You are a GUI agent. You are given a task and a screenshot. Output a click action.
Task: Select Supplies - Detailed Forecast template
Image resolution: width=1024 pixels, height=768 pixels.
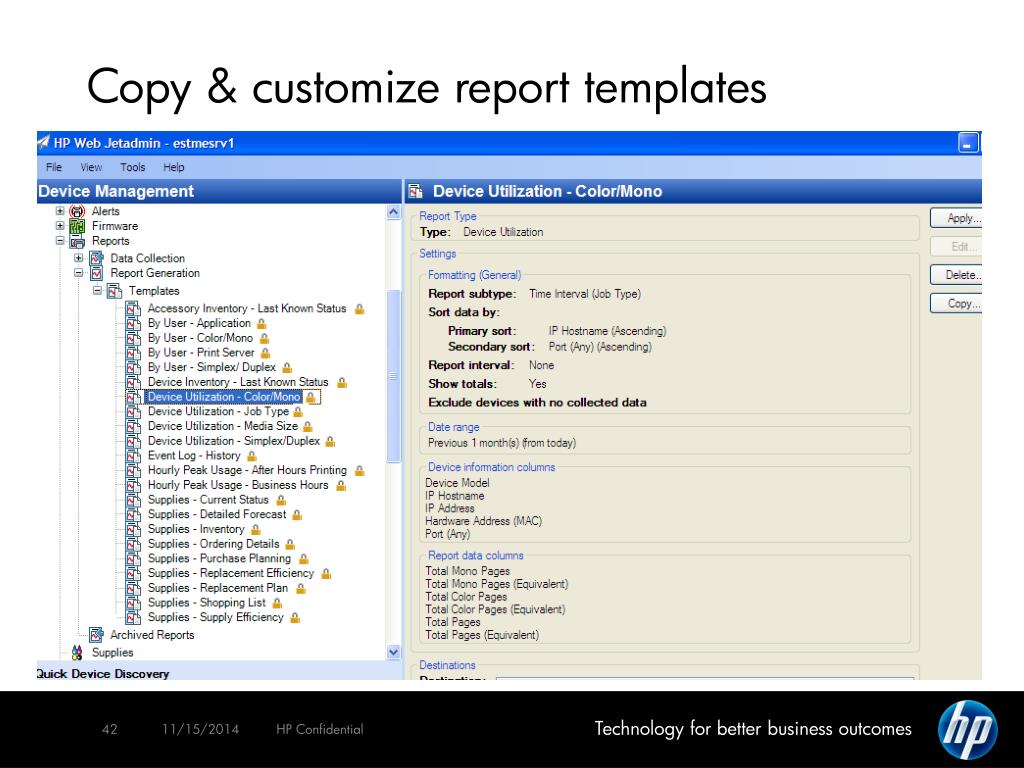click(217, 515)
